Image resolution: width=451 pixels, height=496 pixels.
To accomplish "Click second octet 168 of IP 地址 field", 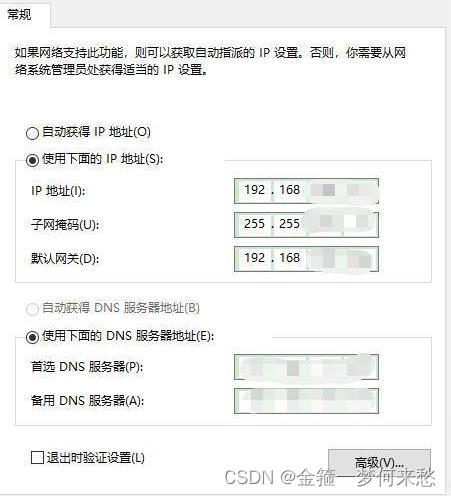I will pos(289,190).
